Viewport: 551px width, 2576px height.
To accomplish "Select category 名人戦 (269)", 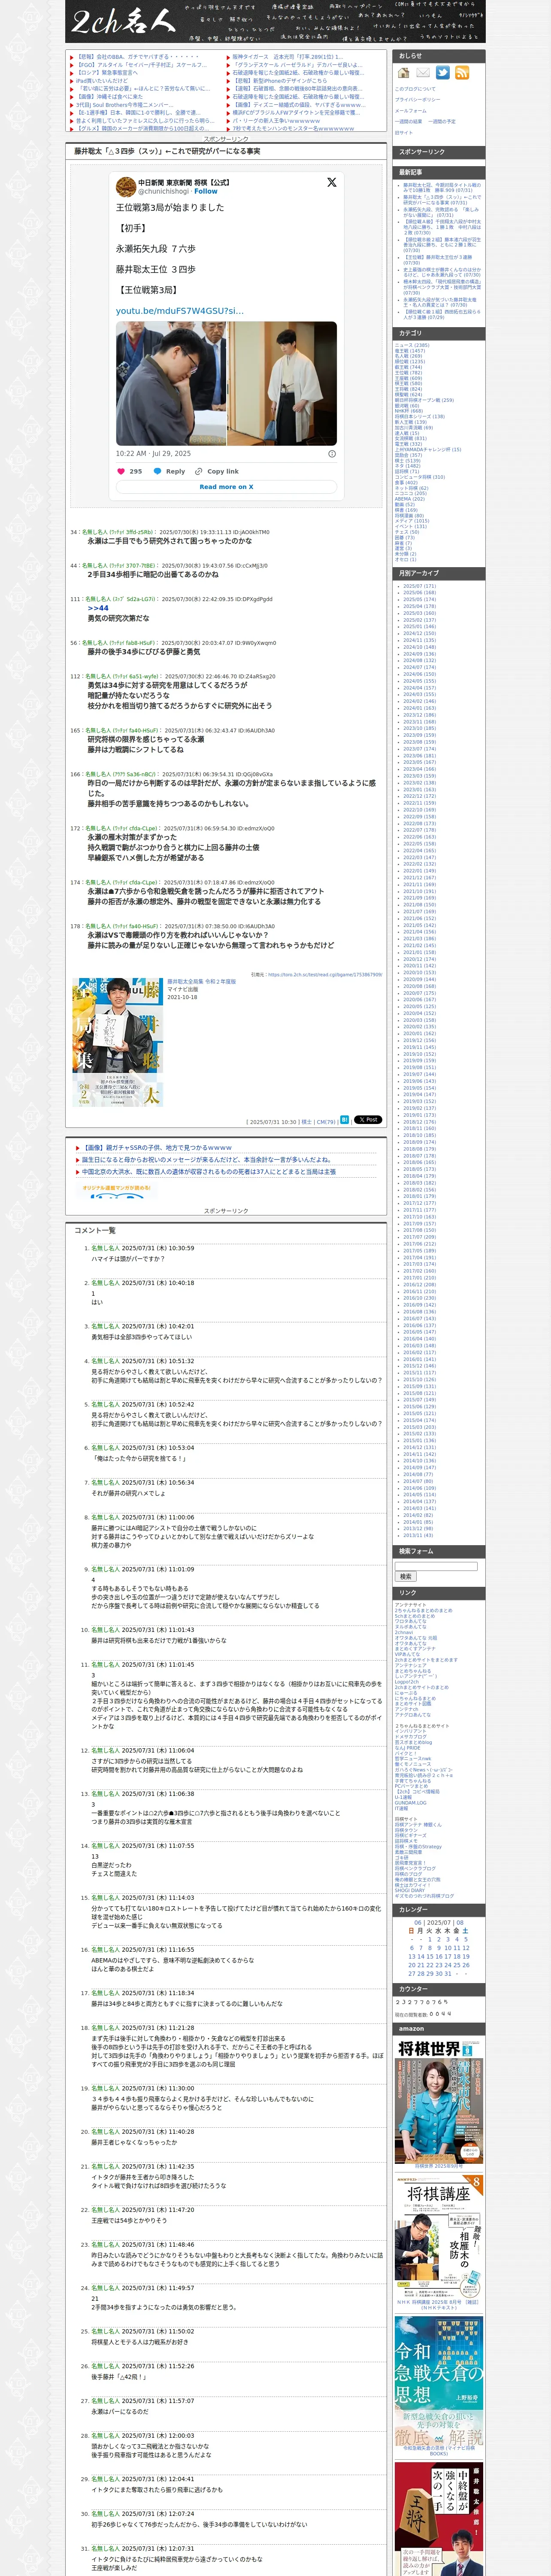I will pos(408,356).
